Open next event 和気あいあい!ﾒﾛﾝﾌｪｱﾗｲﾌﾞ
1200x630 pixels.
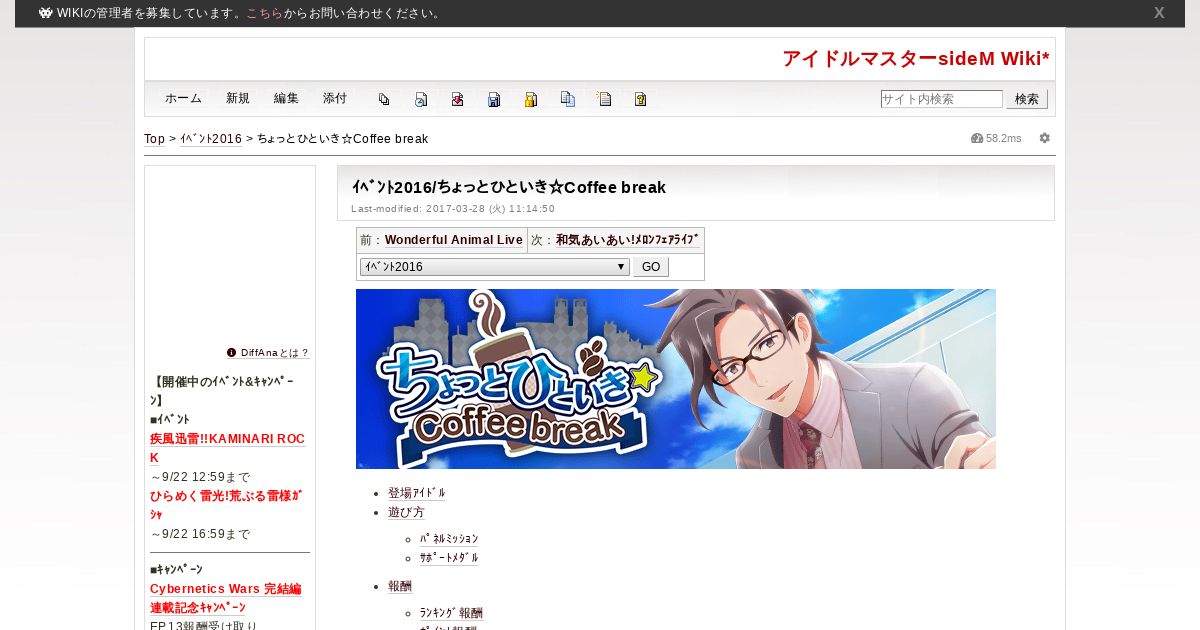627,240
